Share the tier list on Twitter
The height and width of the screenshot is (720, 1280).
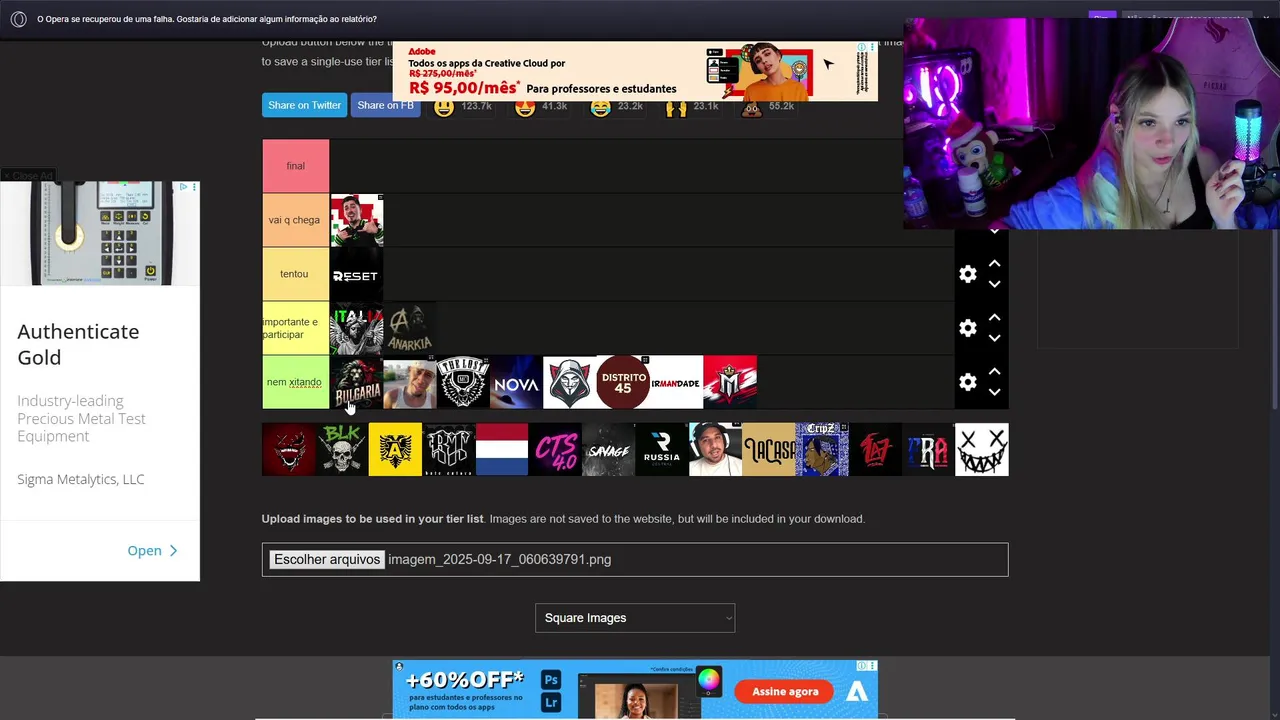click(x=304, y=105)
